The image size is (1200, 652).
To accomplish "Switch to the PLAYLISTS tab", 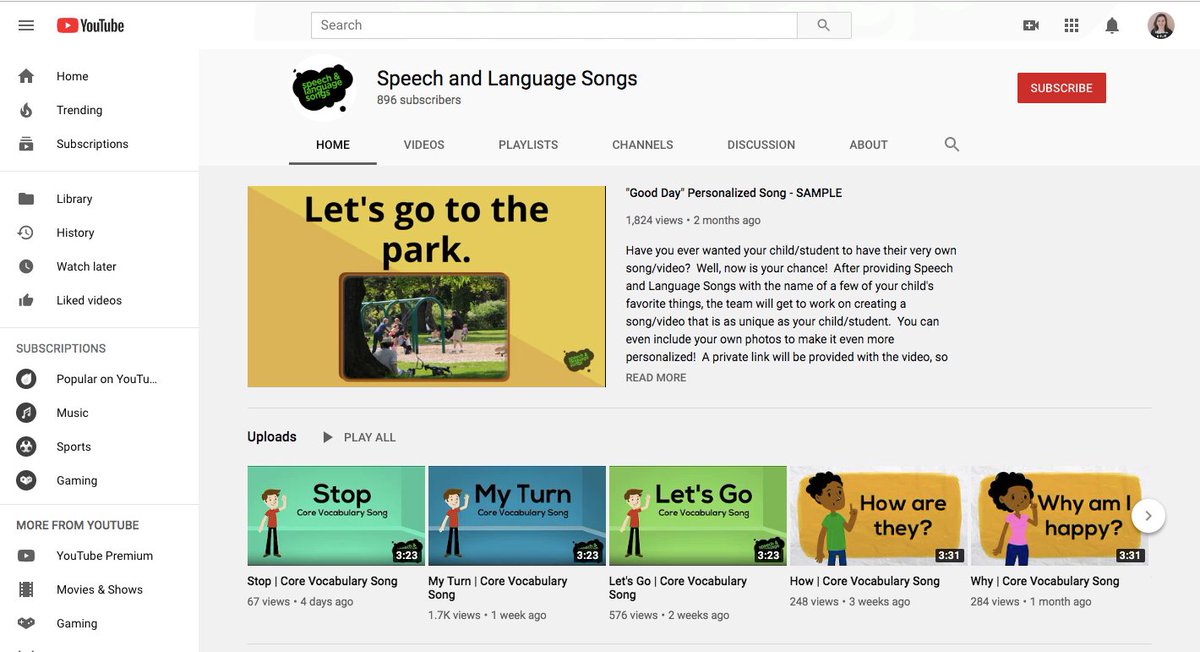I will [x=528, y=145].
